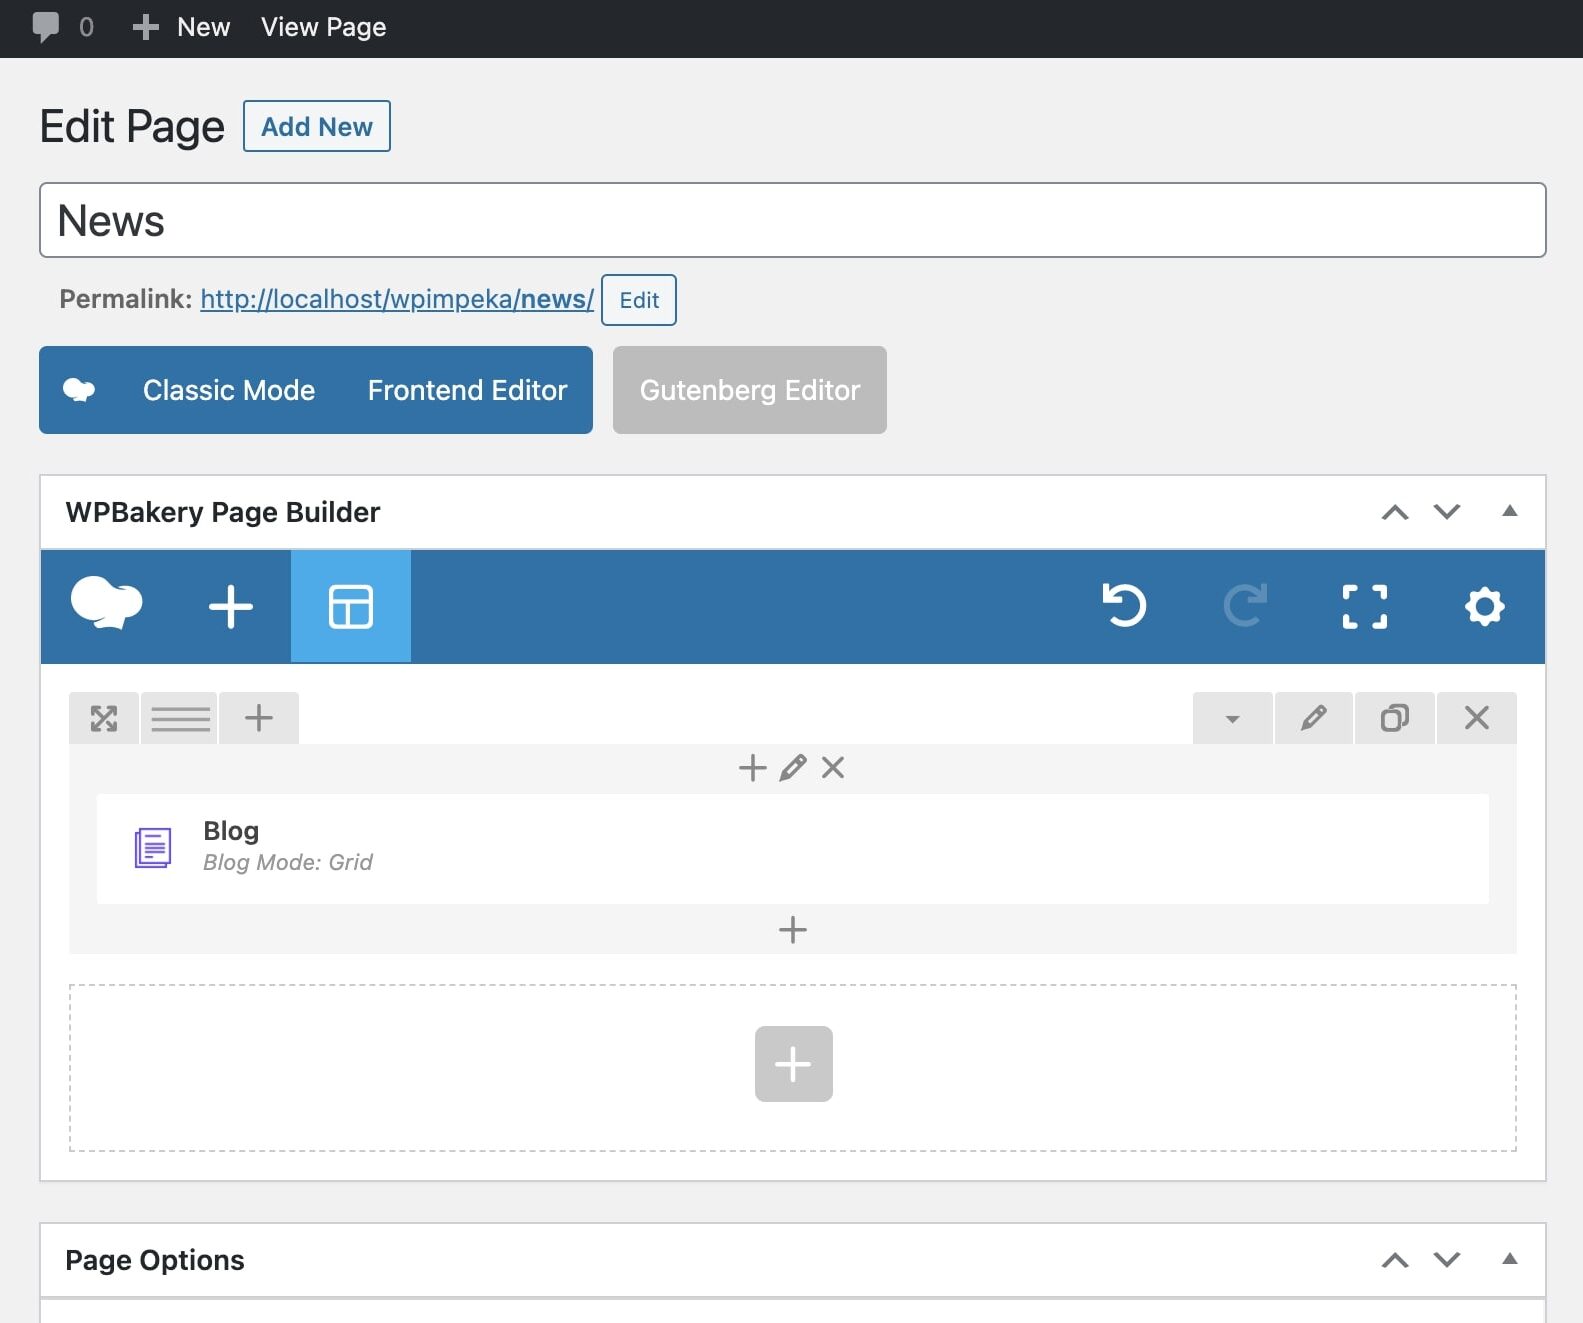Click the Page Options panel heading
The height and width of the screenshot is (1323, 1583).
coord(155,1260)
